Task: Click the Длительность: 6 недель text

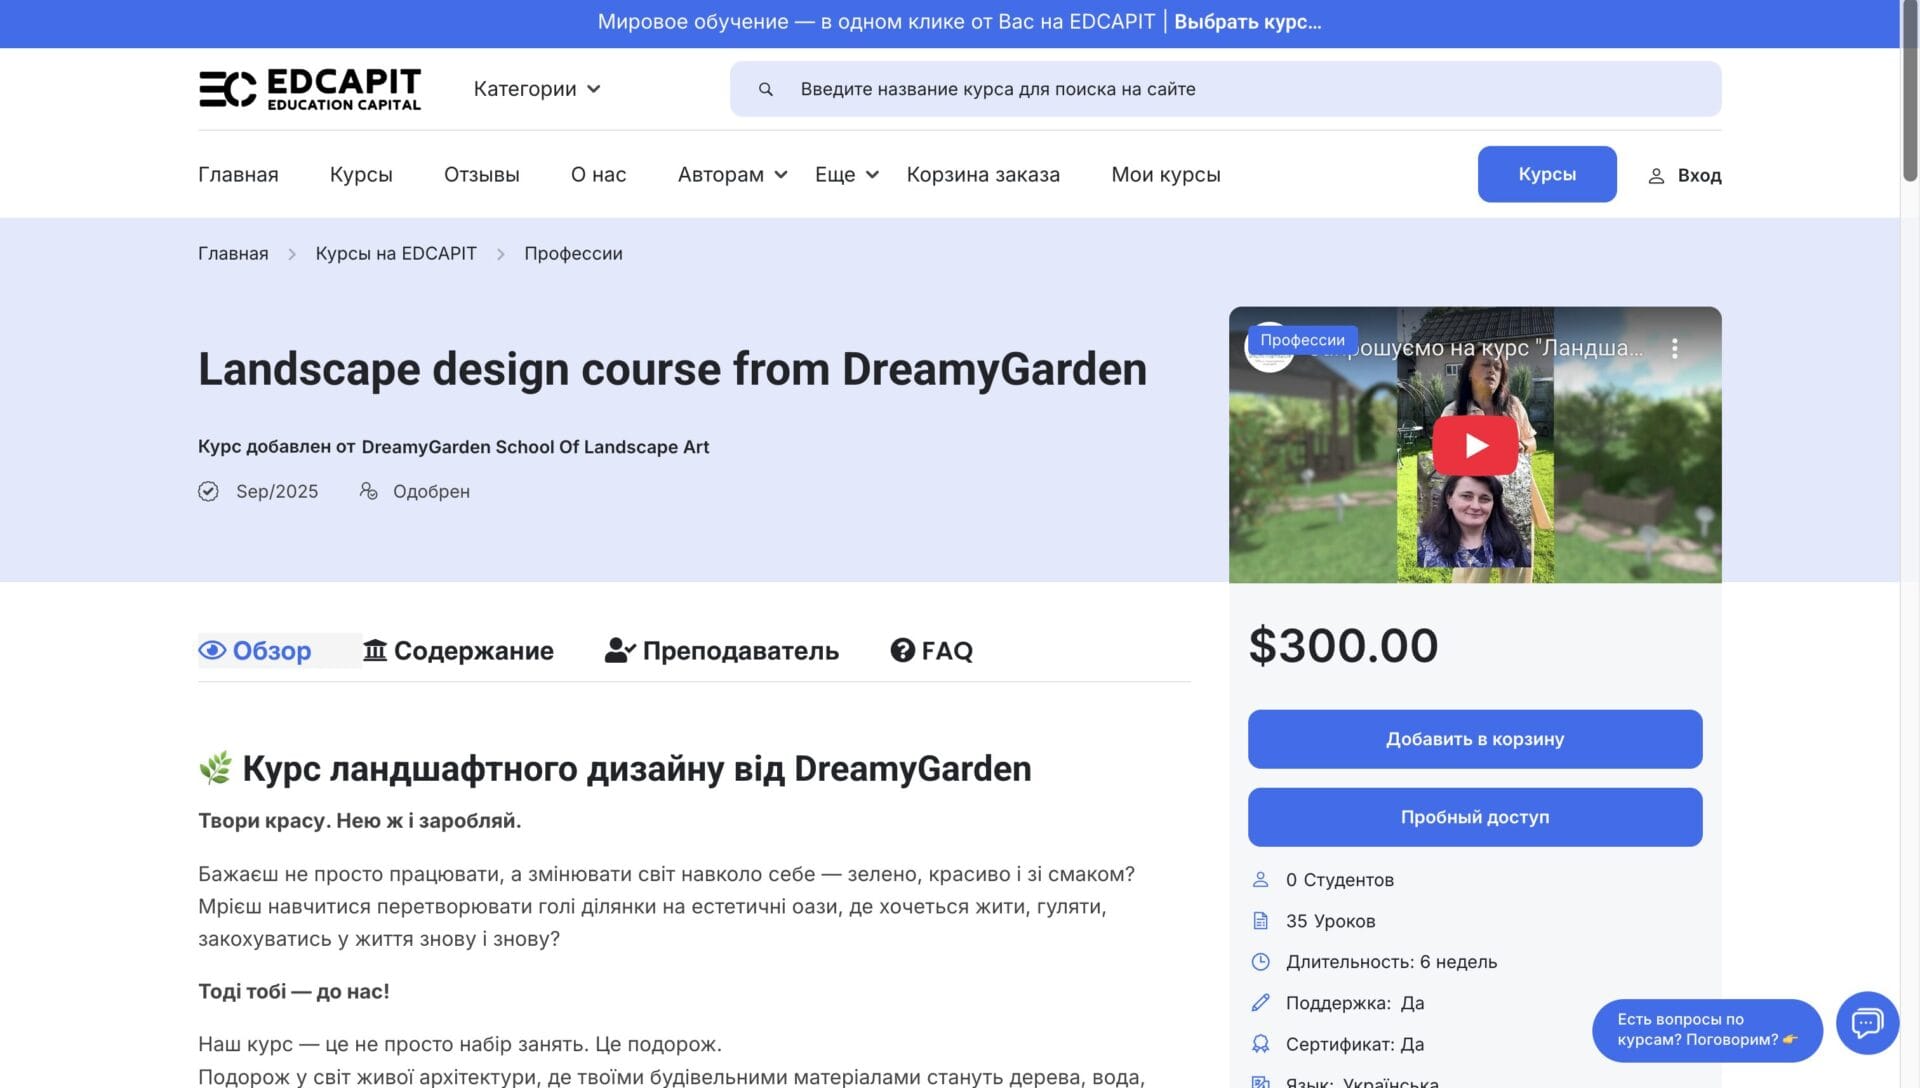Action: 1391,962
